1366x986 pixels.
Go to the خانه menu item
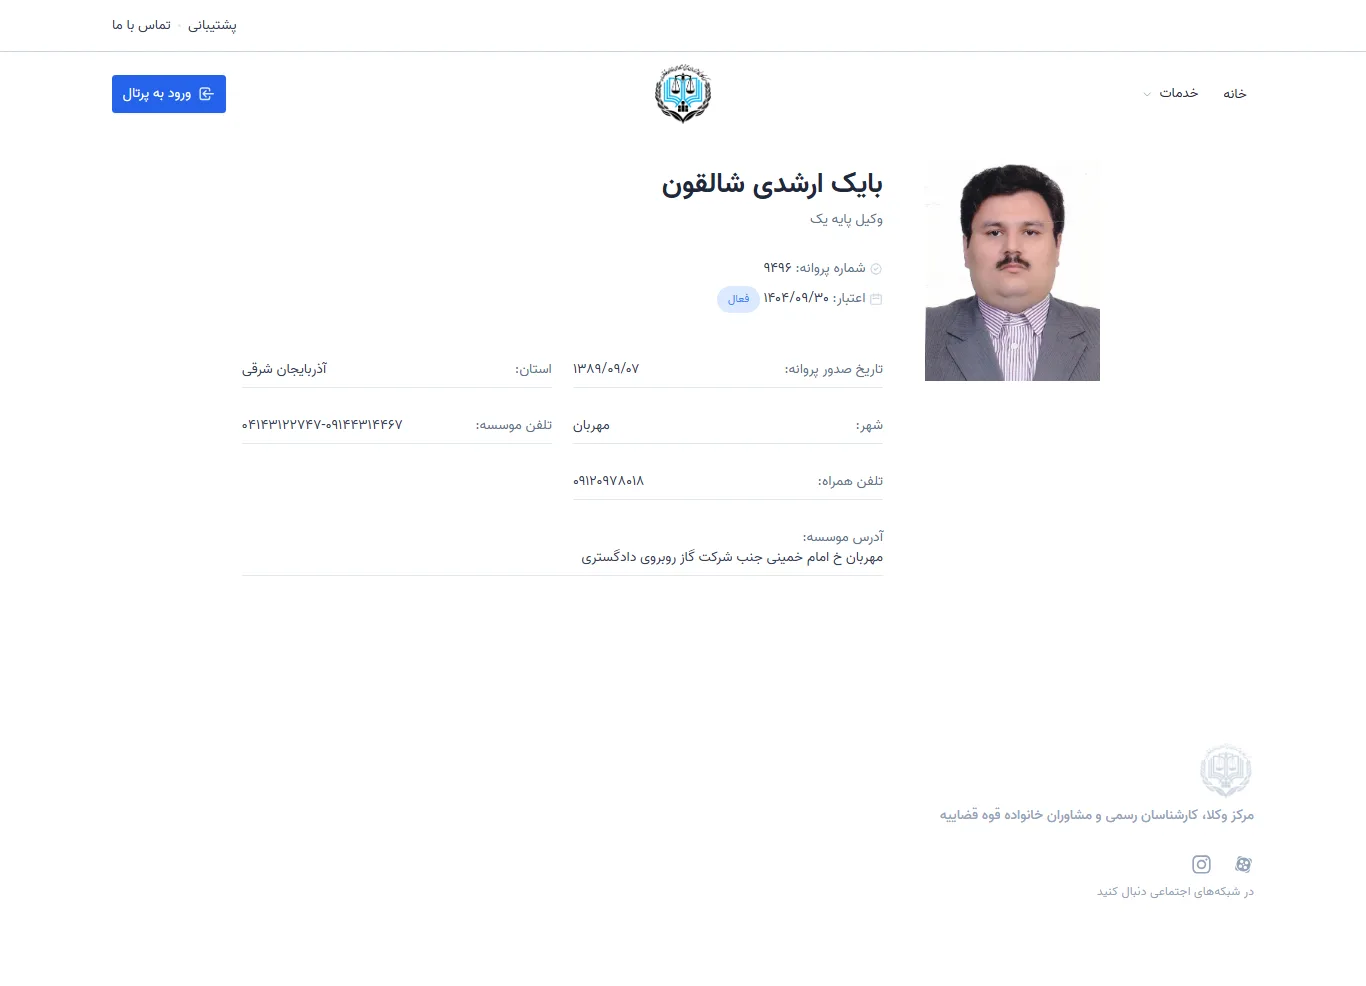pos(1235,93)
